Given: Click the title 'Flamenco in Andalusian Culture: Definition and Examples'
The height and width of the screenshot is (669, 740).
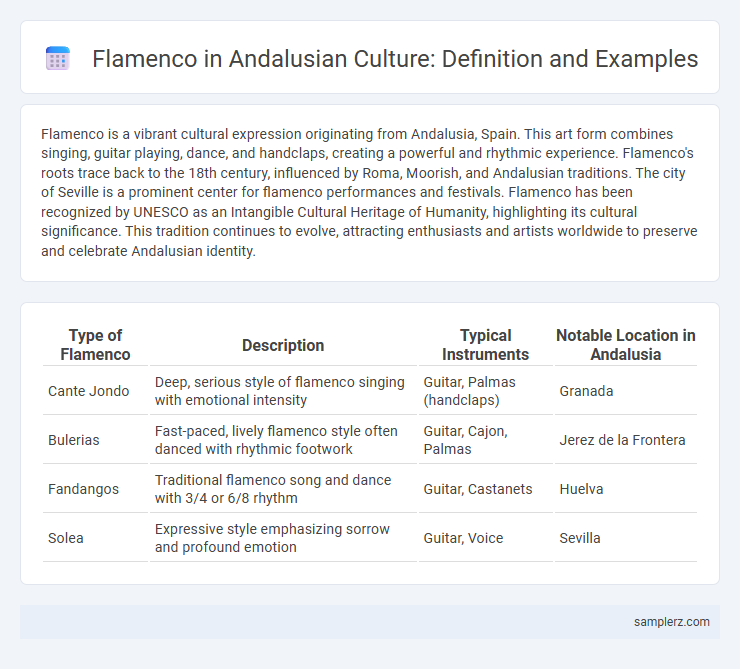Looking at the screenshot, I should 395,59.
